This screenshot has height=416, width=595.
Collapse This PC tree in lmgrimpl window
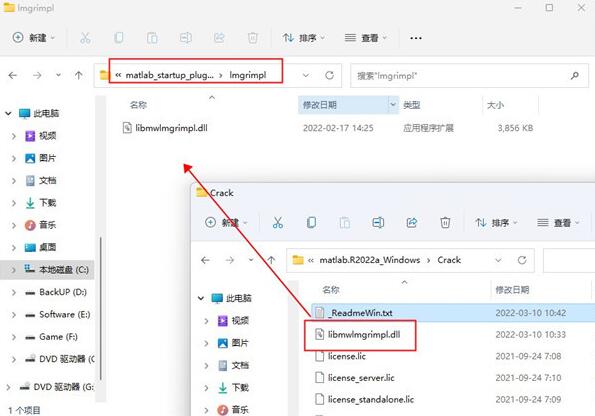coord(8,113)
